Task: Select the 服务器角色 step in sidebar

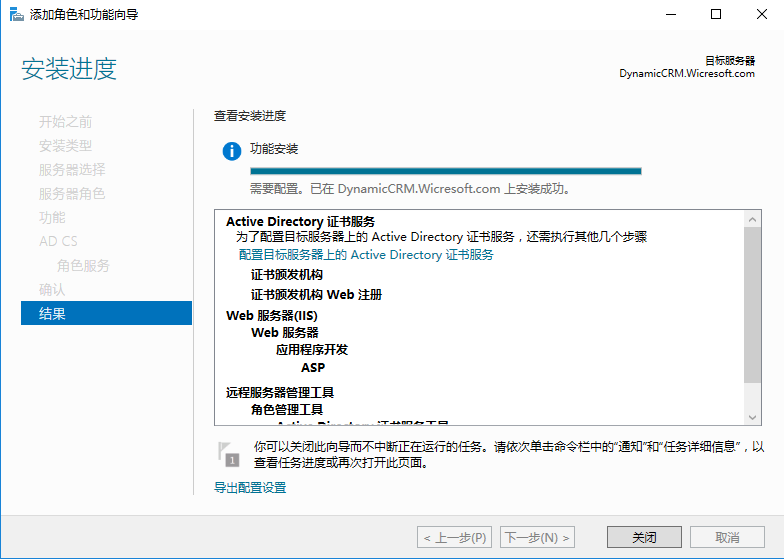Action: (72, 194)
